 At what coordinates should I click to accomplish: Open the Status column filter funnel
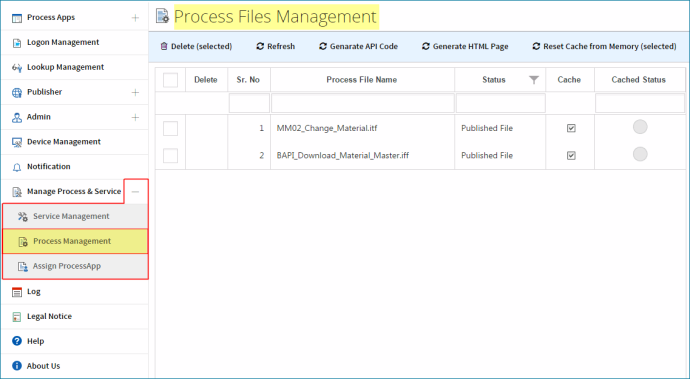pyautogui.click(x=534, y=80)
